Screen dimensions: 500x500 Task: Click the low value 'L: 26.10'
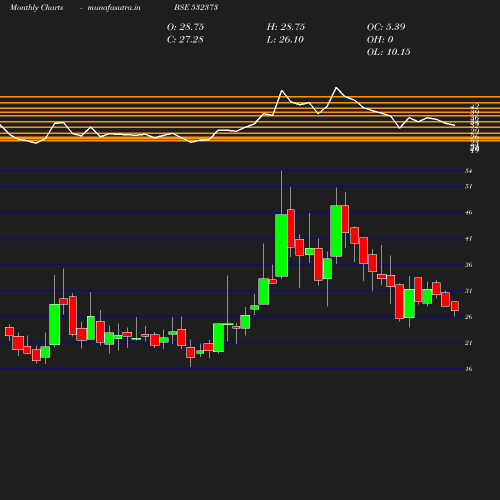pyautogui.click(x=285, y=40)
